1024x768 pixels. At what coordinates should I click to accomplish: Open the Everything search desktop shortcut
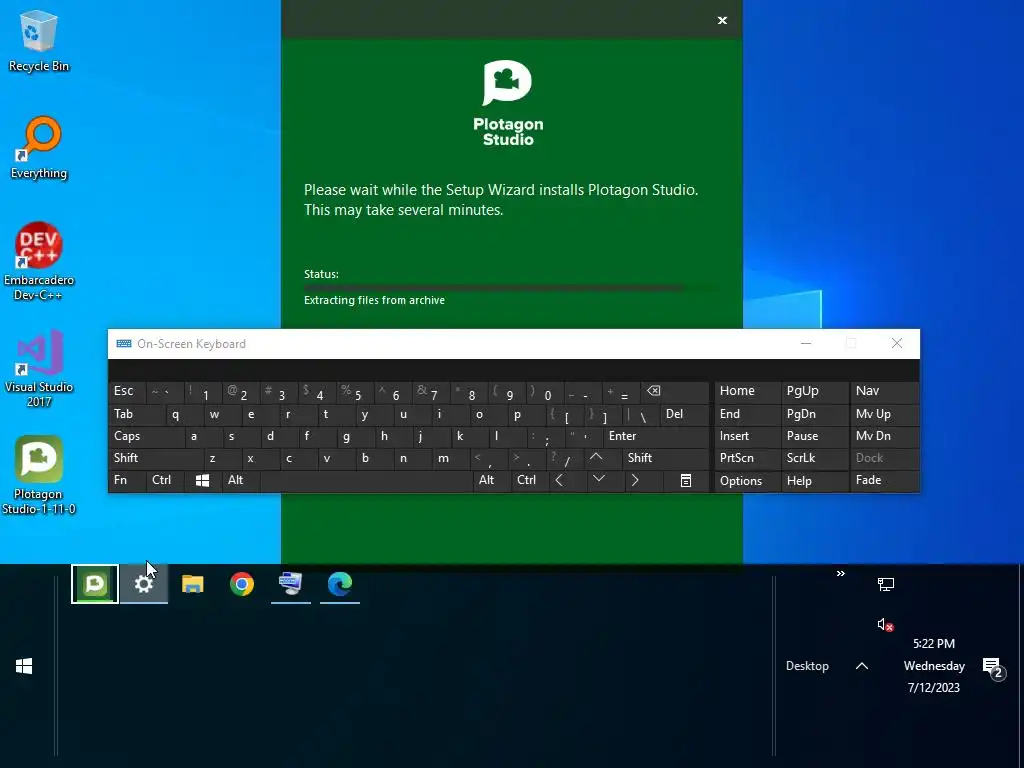(x=39, y=147)
